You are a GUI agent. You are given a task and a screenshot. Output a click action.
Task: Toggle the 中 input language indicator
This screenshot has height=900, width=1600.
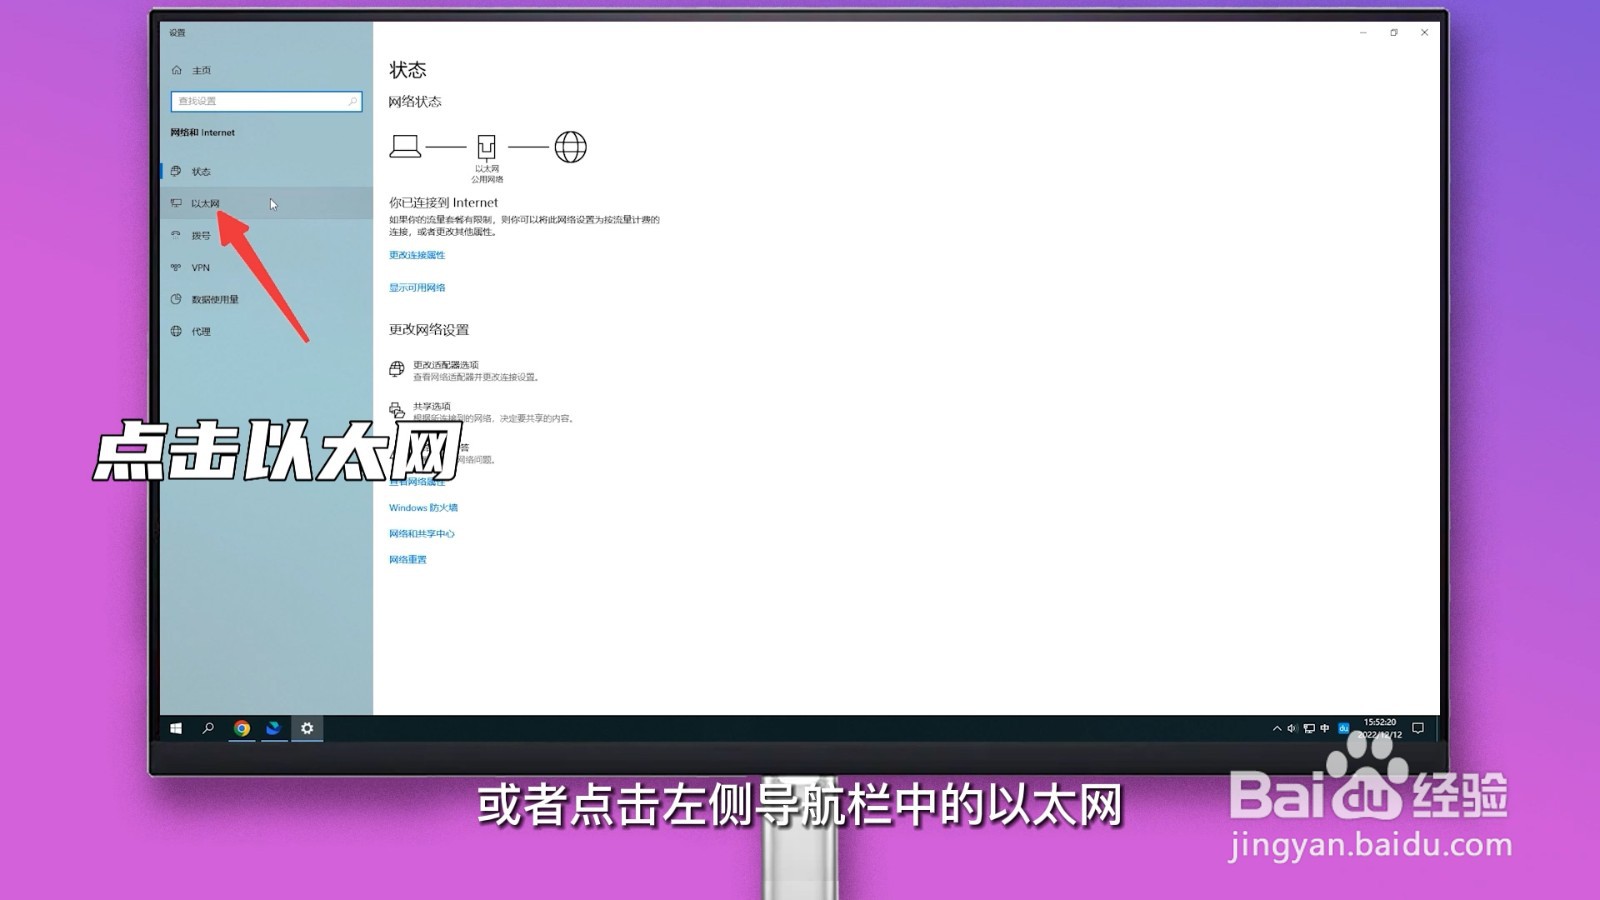tap(1325, 729)
